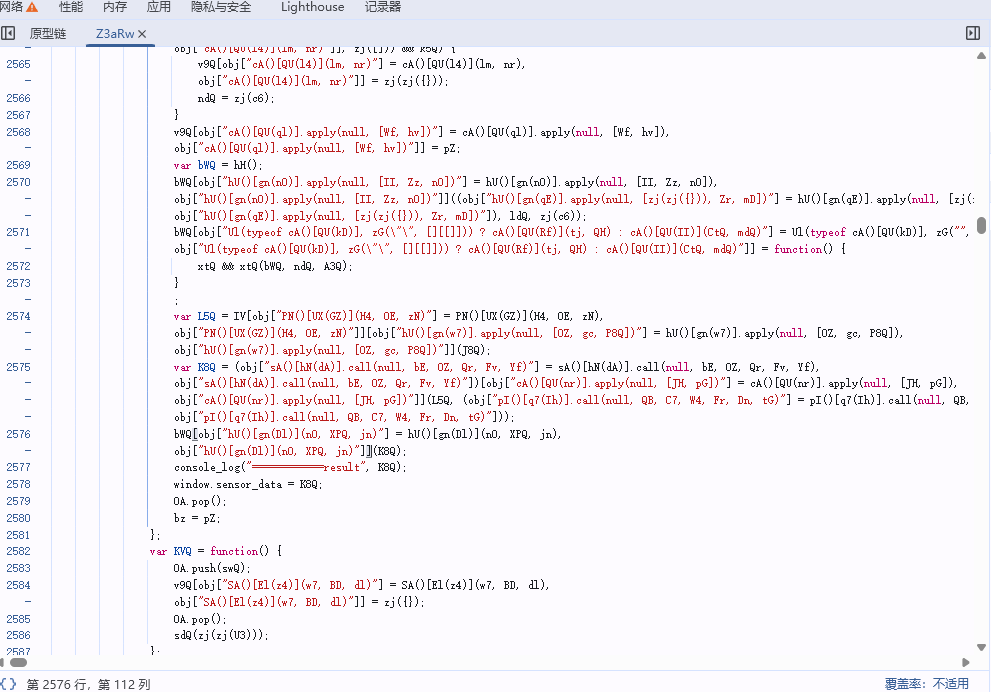Select the 原型链 file tab
Viewport: 991px width, 692px height.
pyautogui.click(x=47, y=33)
